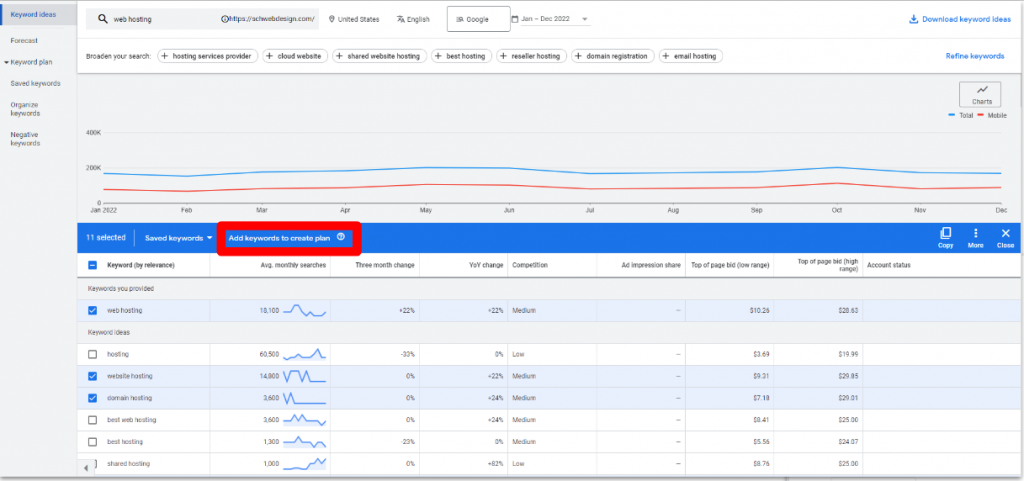This screenshot has width=1024, height=481.
Task: Close the blue selection bar
Action: point(1005,233)
